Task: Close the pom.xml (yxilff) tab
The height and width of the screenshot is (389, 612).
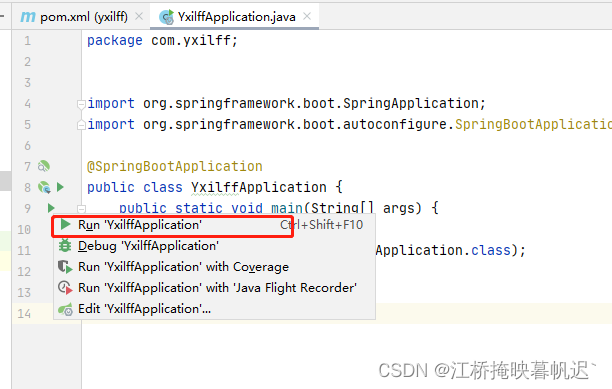Action: [139, 16]
